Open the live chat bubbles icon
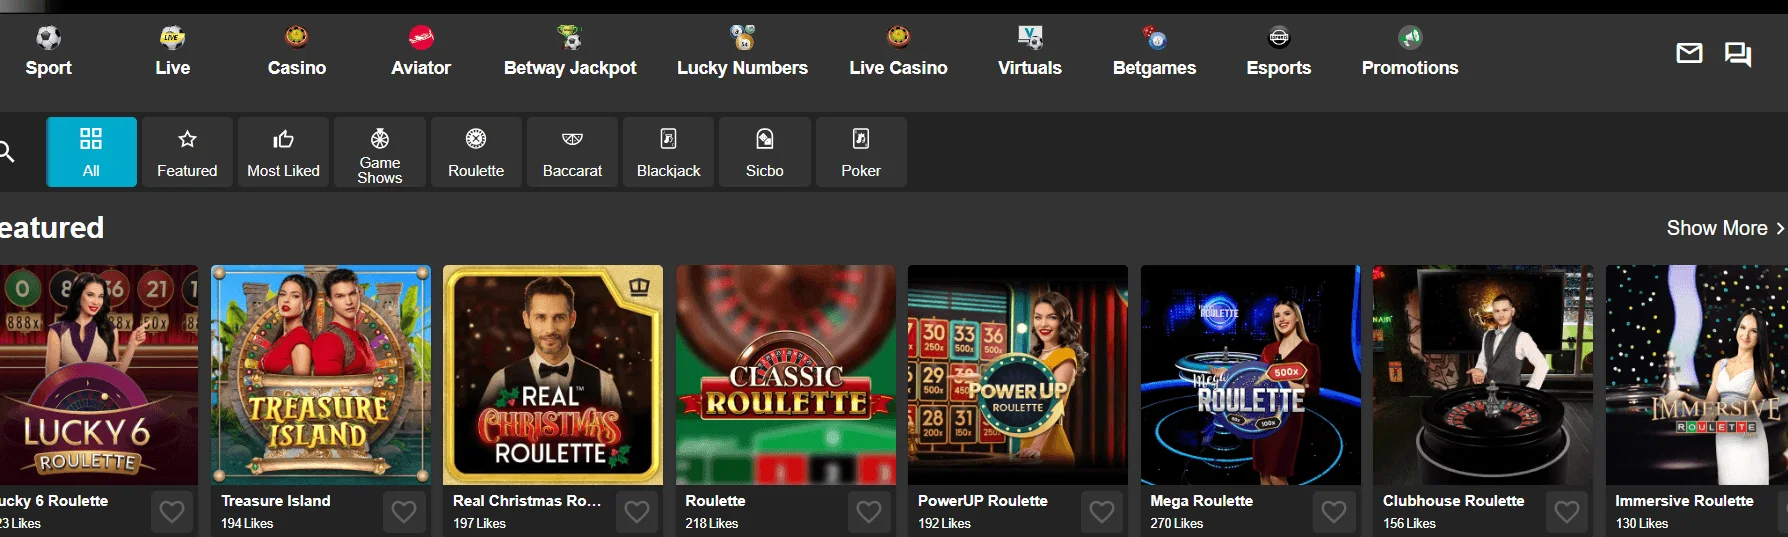The height and width of the screenshot is (537, 1788). click(x=1738, y=54)
